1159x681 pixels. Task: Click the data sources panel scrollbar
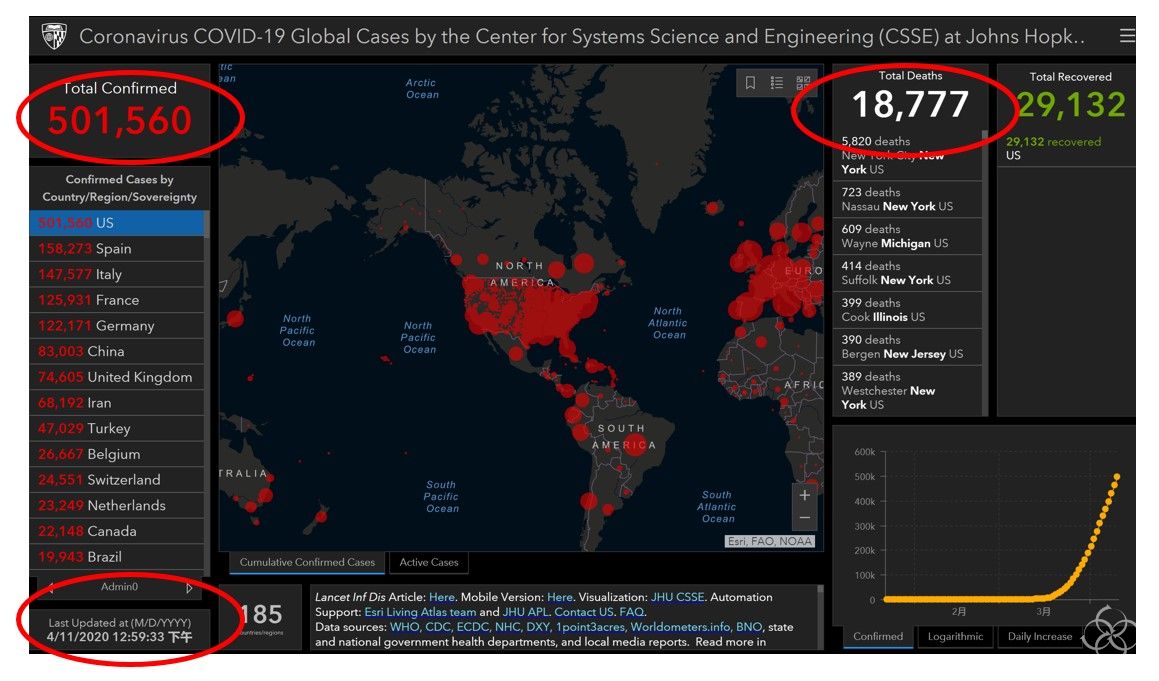point(820,617)
